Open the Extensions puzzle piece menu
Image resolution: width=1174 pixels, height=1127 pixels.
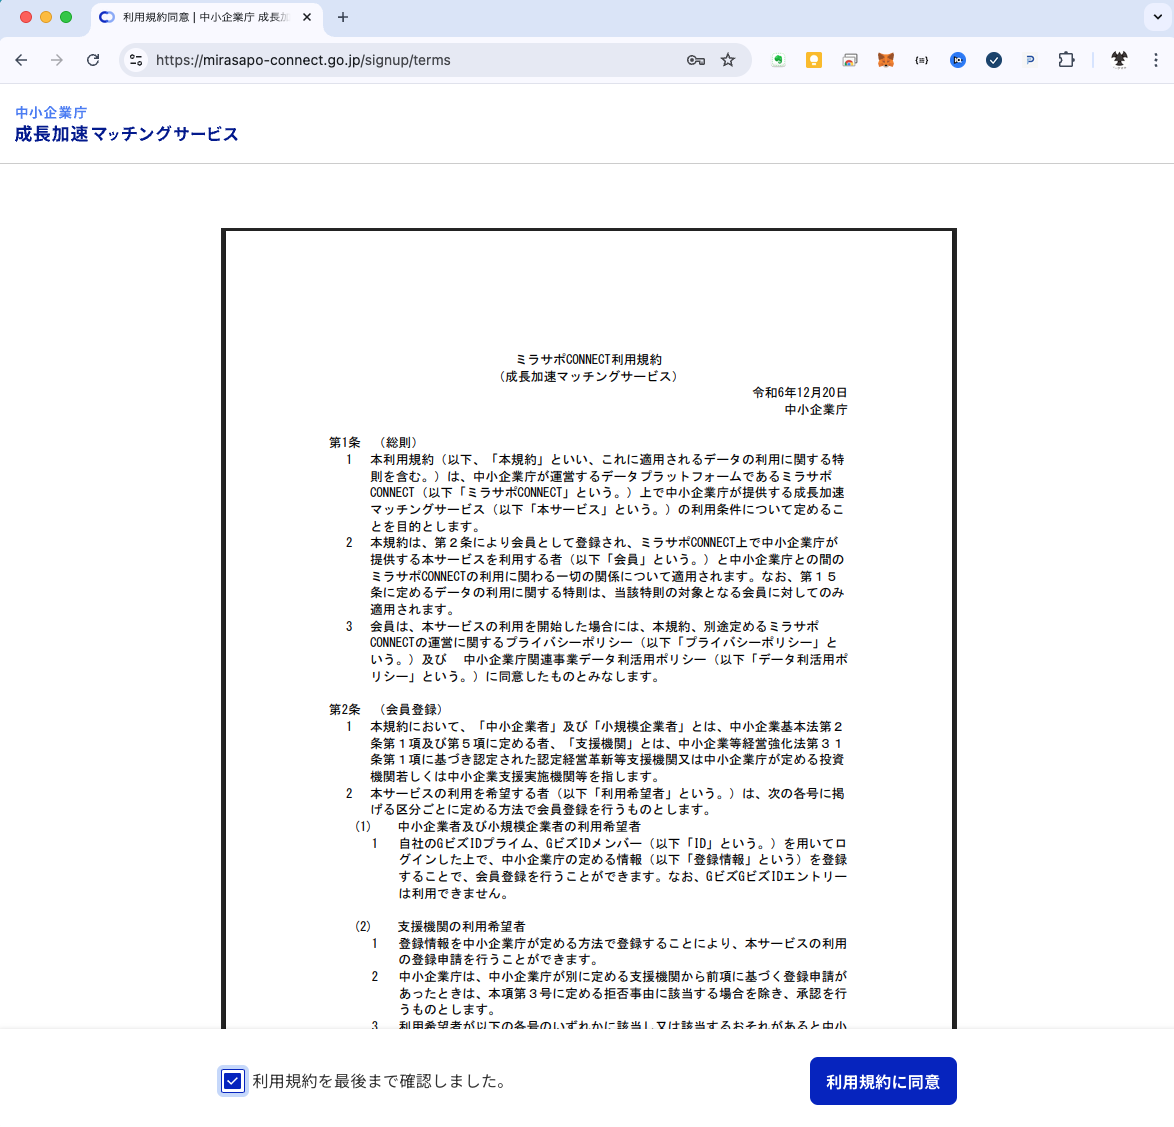coord(1066,60)
